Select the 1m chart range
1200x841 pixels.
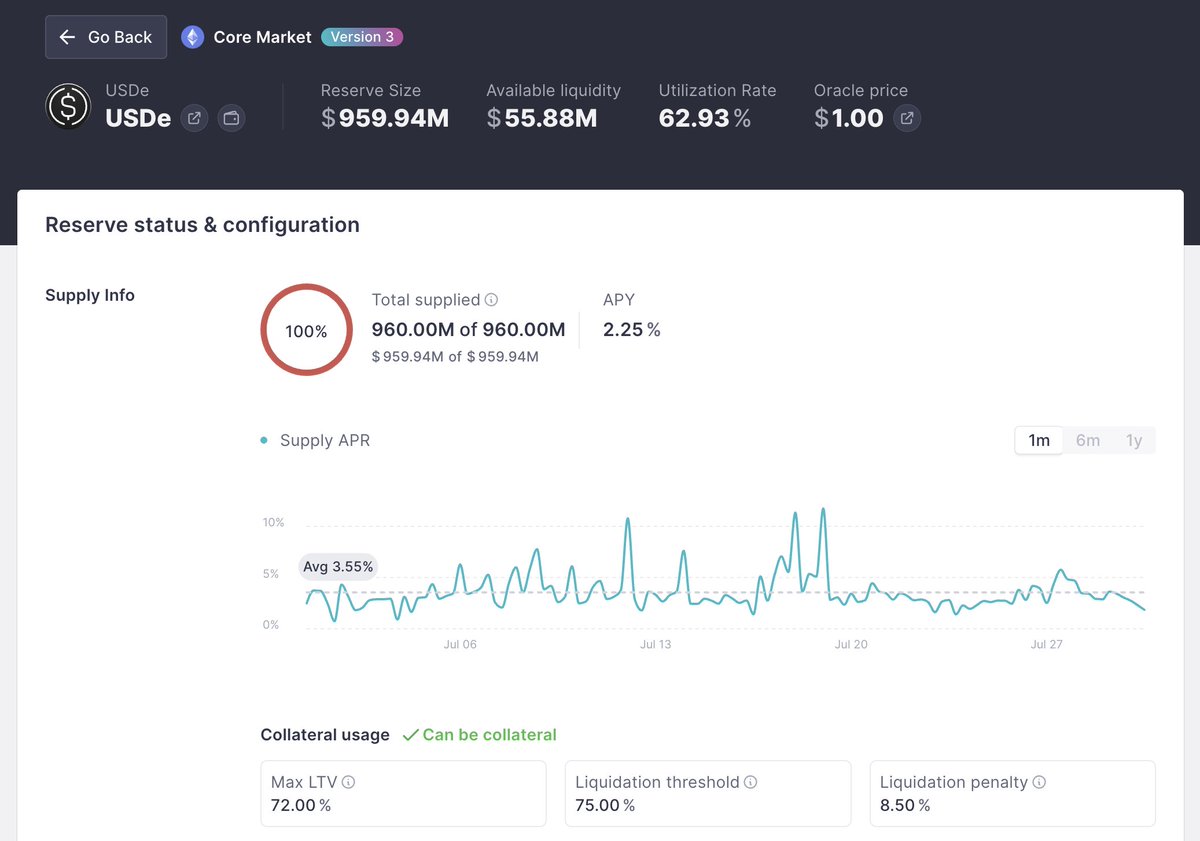click(x=1039, y=440)
